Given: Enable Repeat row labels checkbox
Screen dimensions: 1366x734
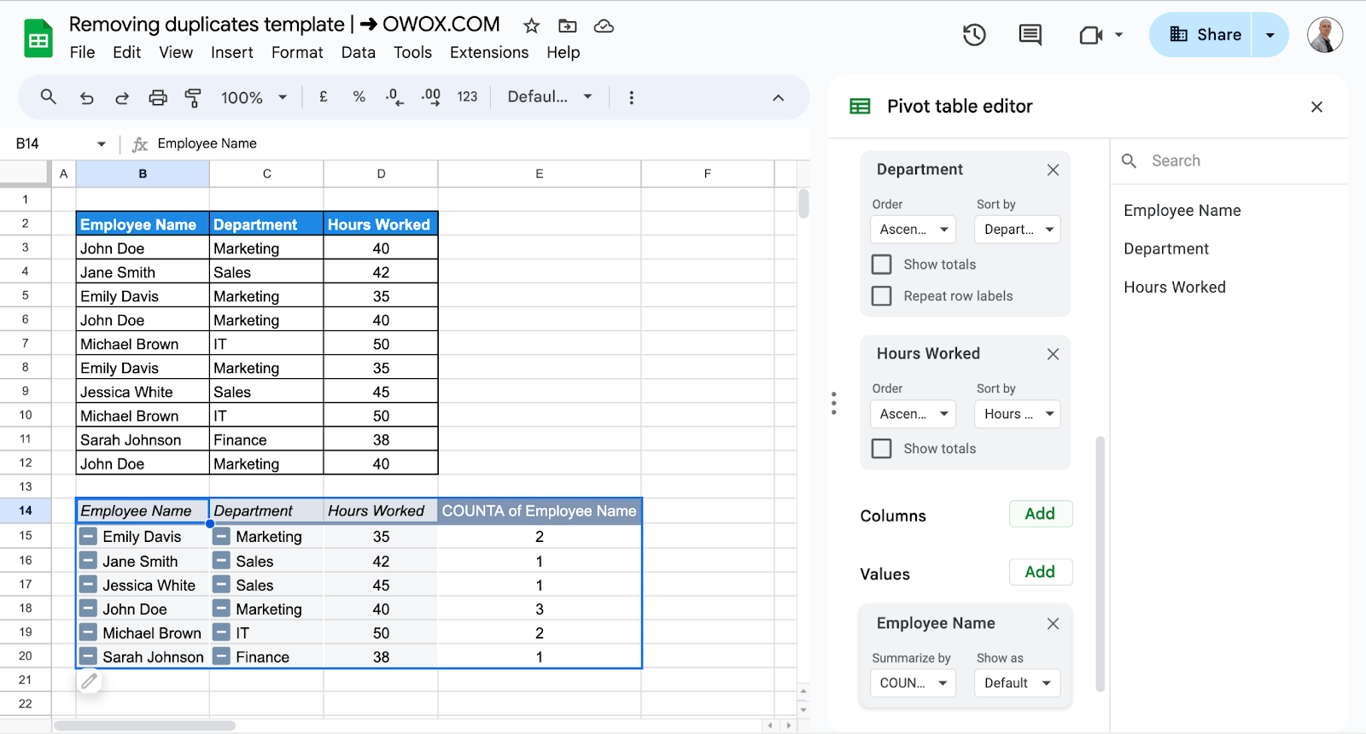Looking at the screenshot, I should (881, 296).
